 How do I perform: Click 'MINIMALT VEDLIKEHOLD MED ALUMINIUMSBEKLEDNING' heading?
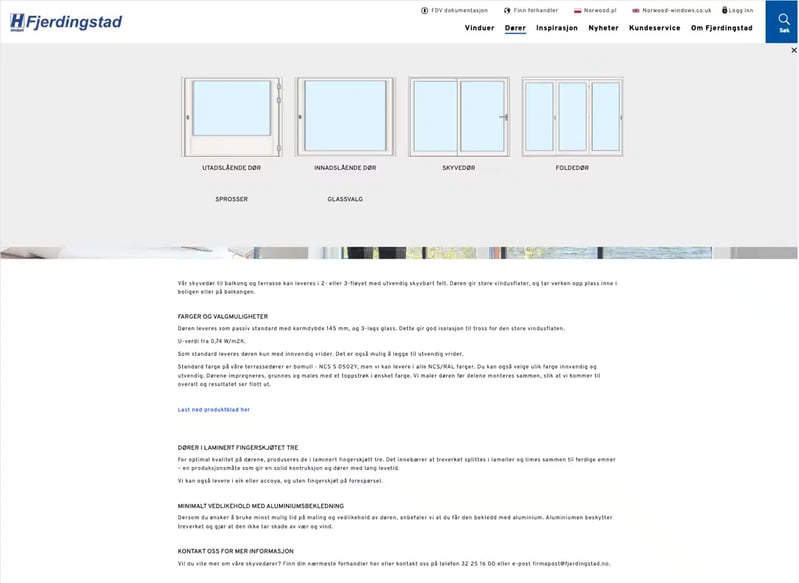[260, 506]
